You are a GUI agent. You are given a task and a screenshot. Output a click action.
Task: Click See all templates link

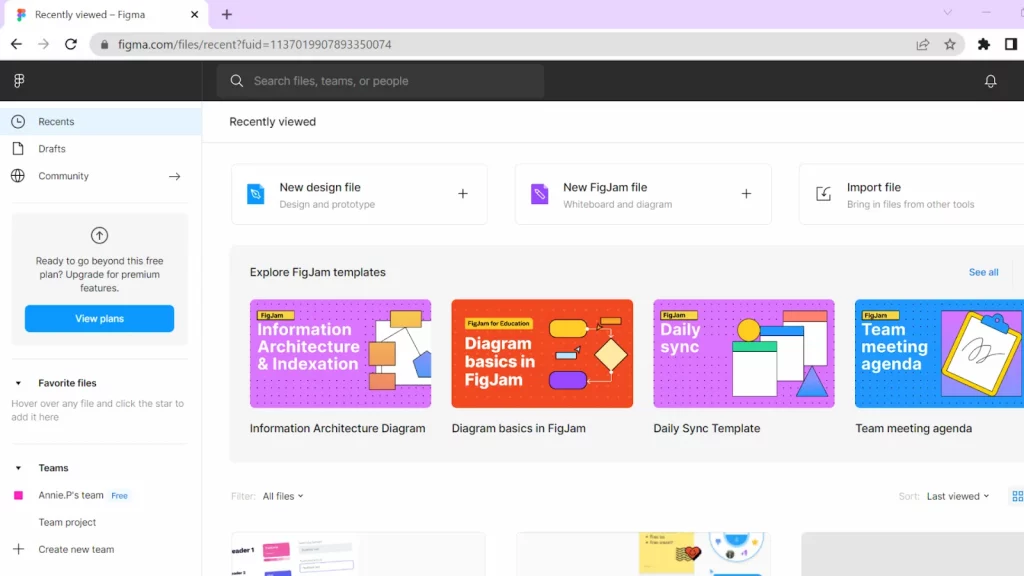[983, 272]
